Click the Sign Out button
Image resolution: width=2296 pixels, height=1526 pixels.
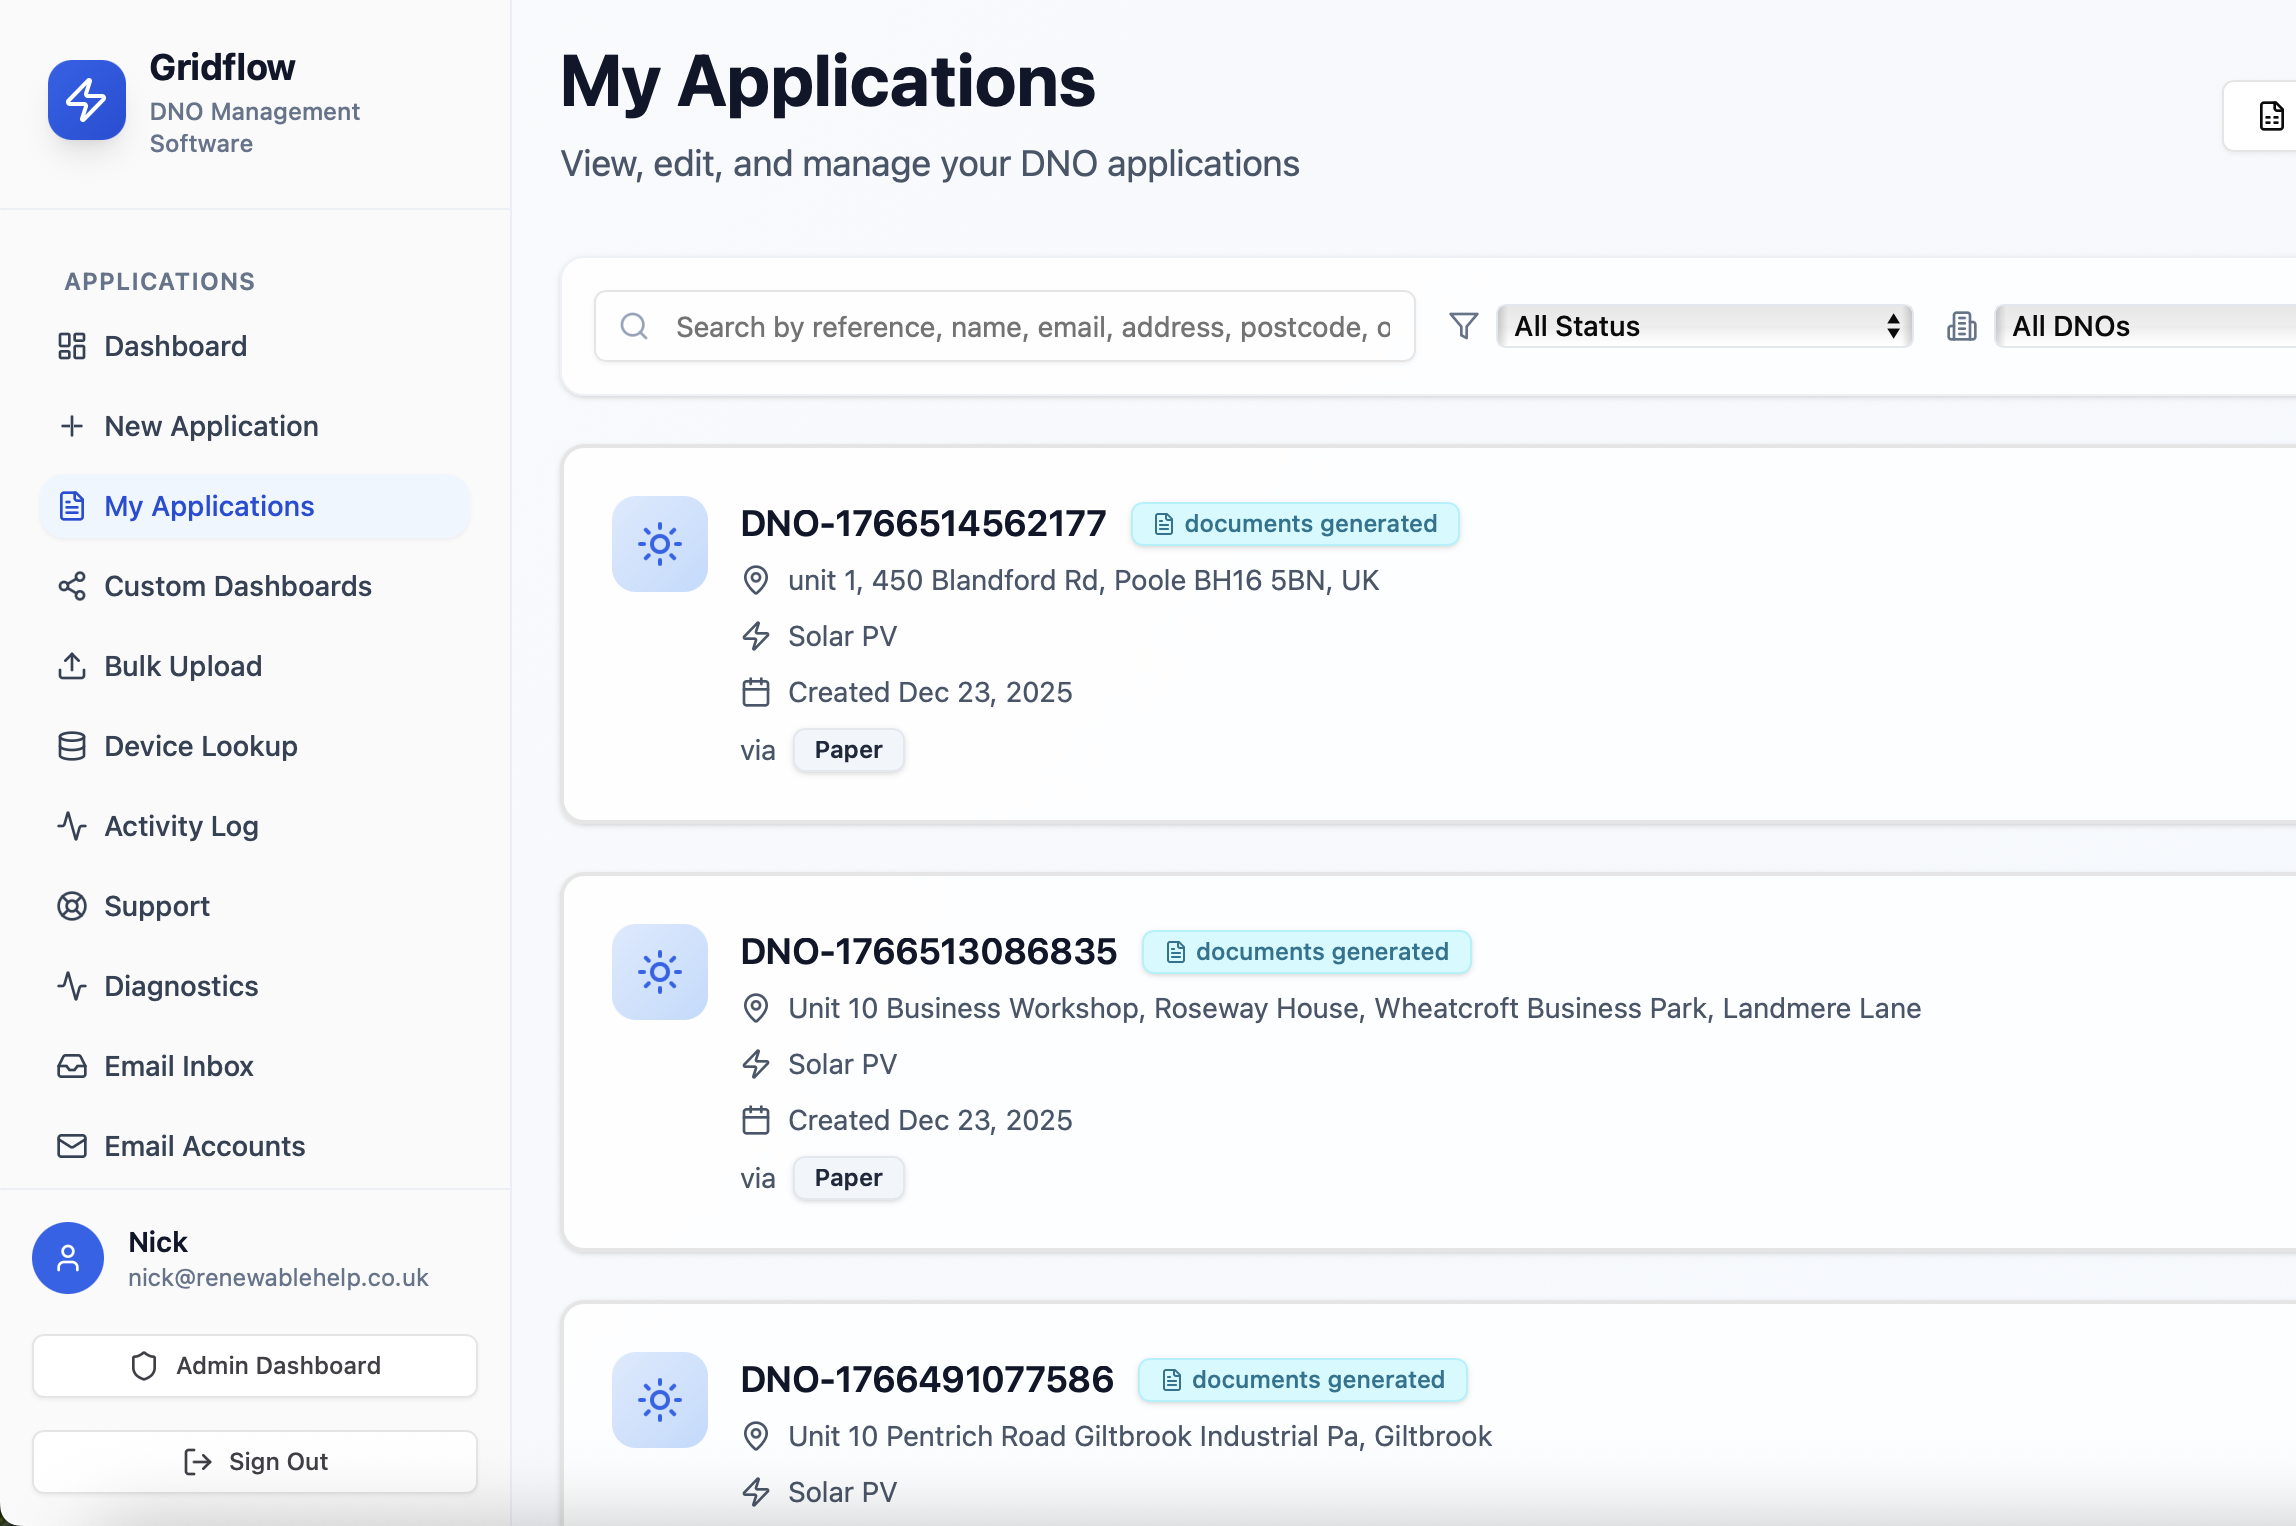tap(255, 1462)
